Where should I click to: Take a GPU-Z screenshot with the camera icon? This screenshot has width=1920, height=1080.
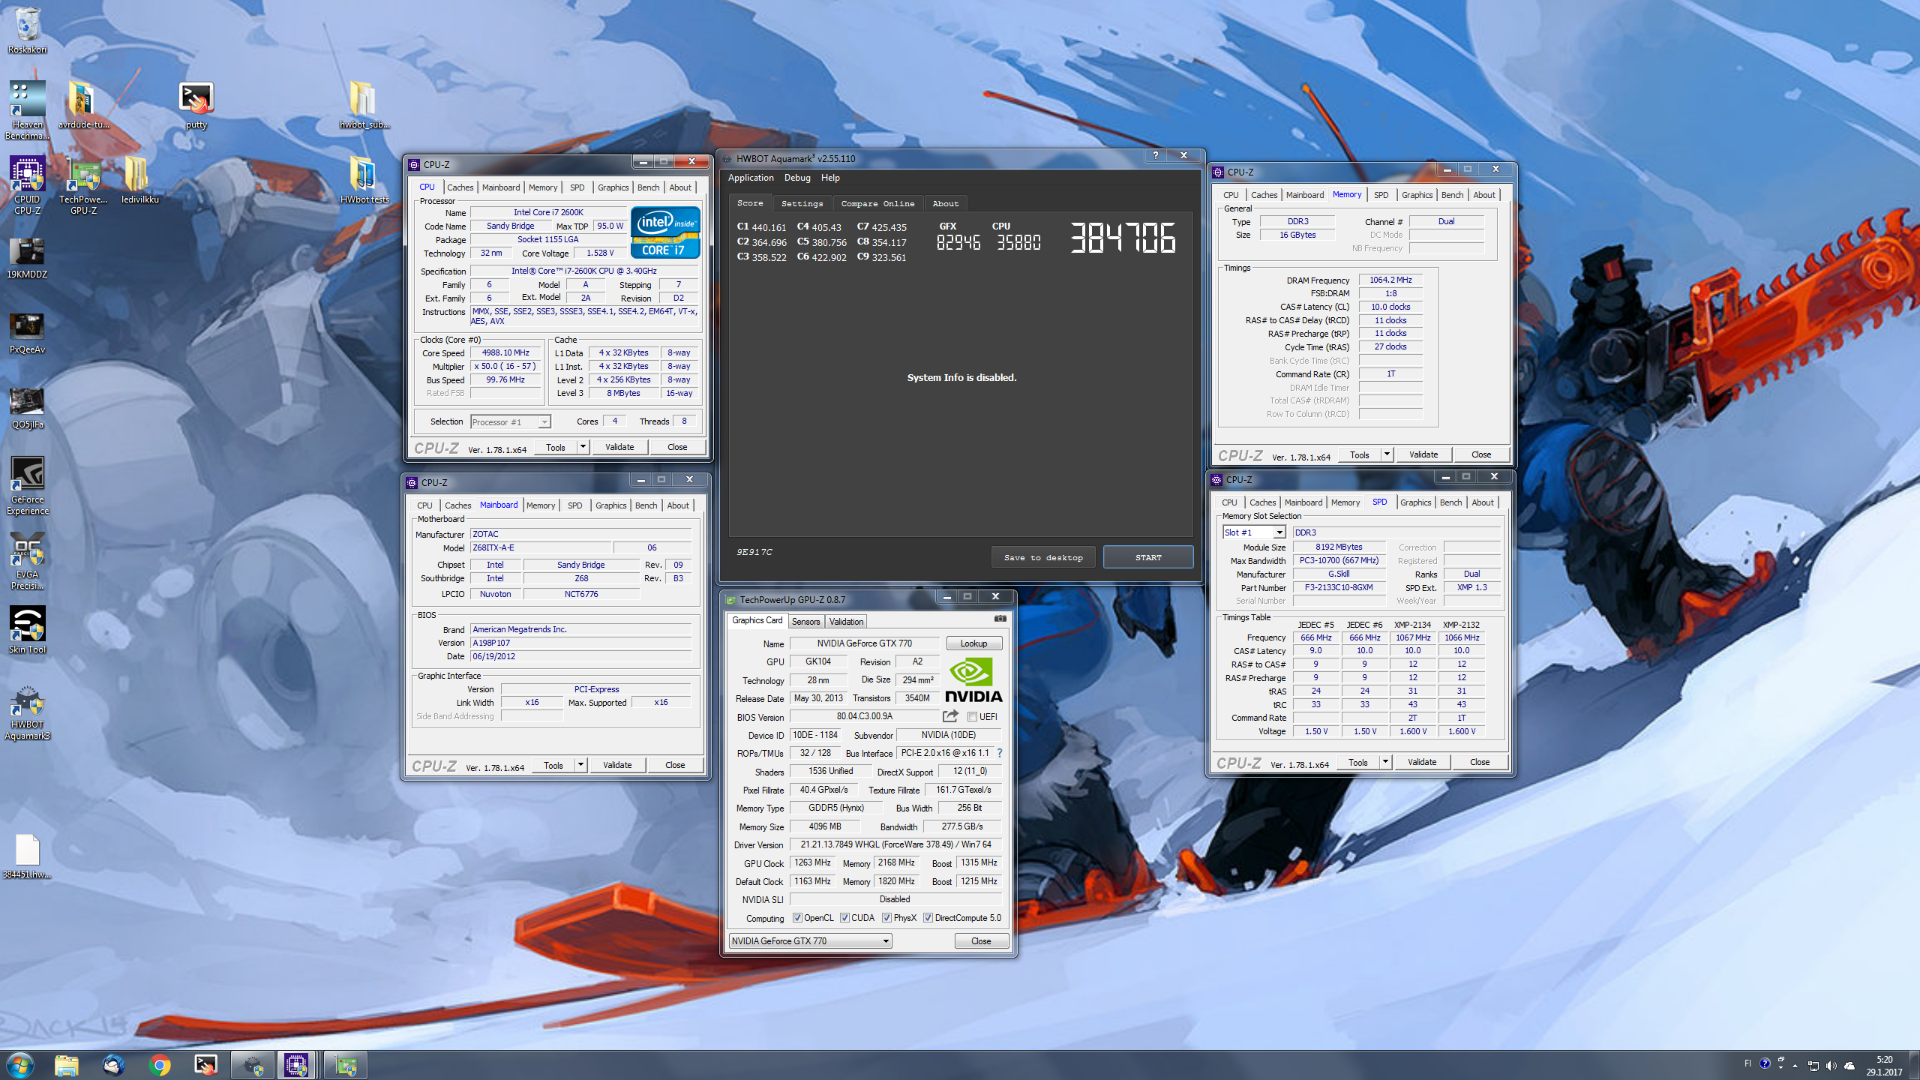[x=1000, y=619]
